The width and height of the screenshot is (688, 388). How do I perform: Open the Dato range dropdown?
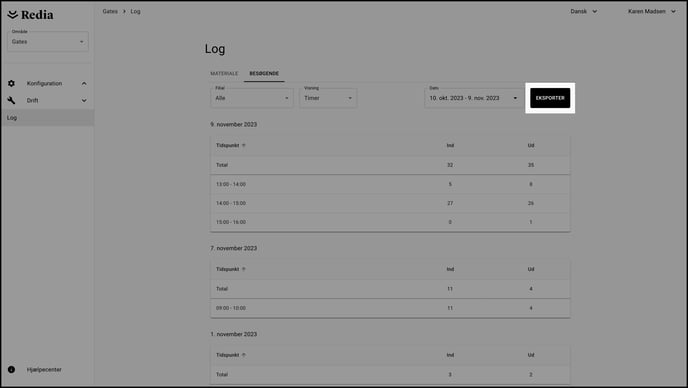tap(474, 98)
